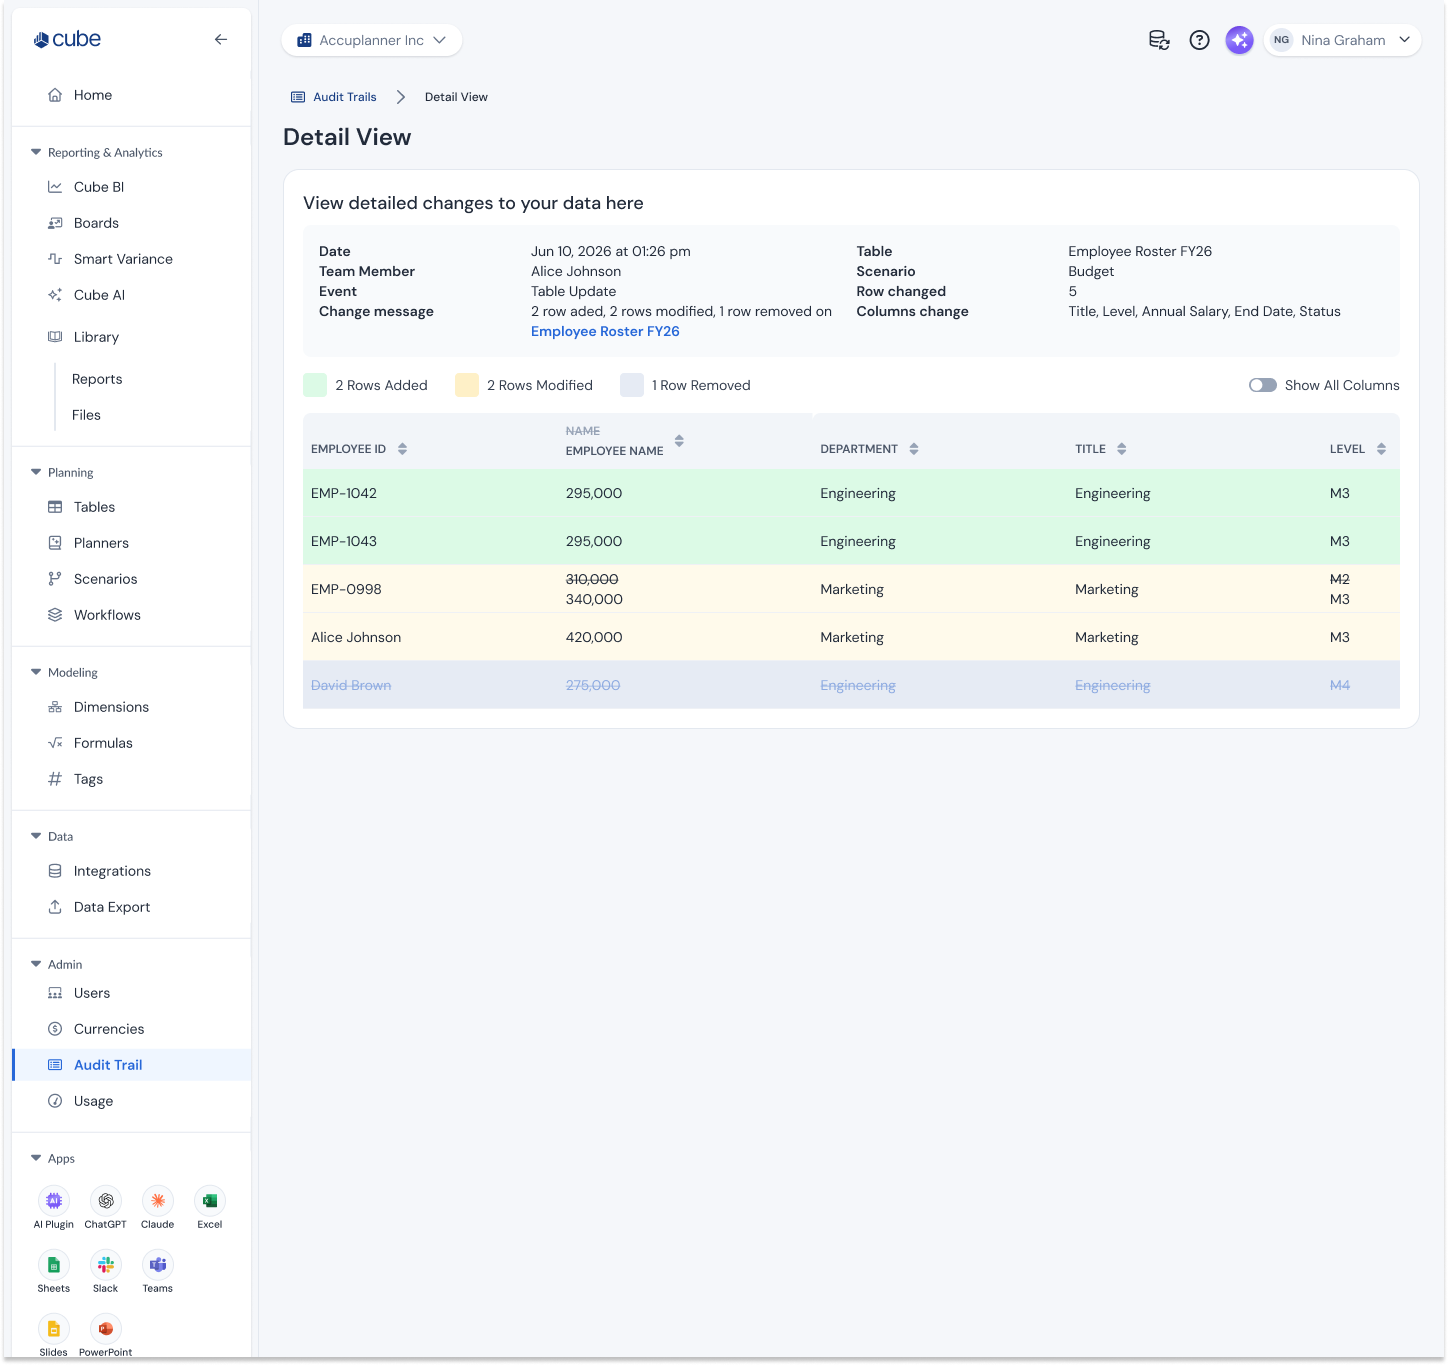This screenshot has width=1448, height=1365.
Task: Open the PowerPoint app icon
Action: point(106,1329)
